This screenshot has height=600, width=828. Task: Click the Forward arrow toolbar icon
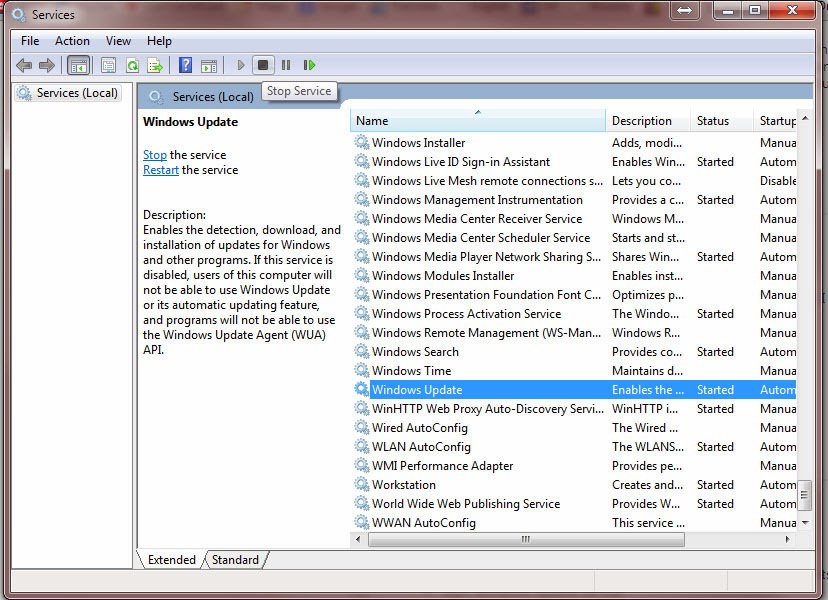click(x=47, y=65)
